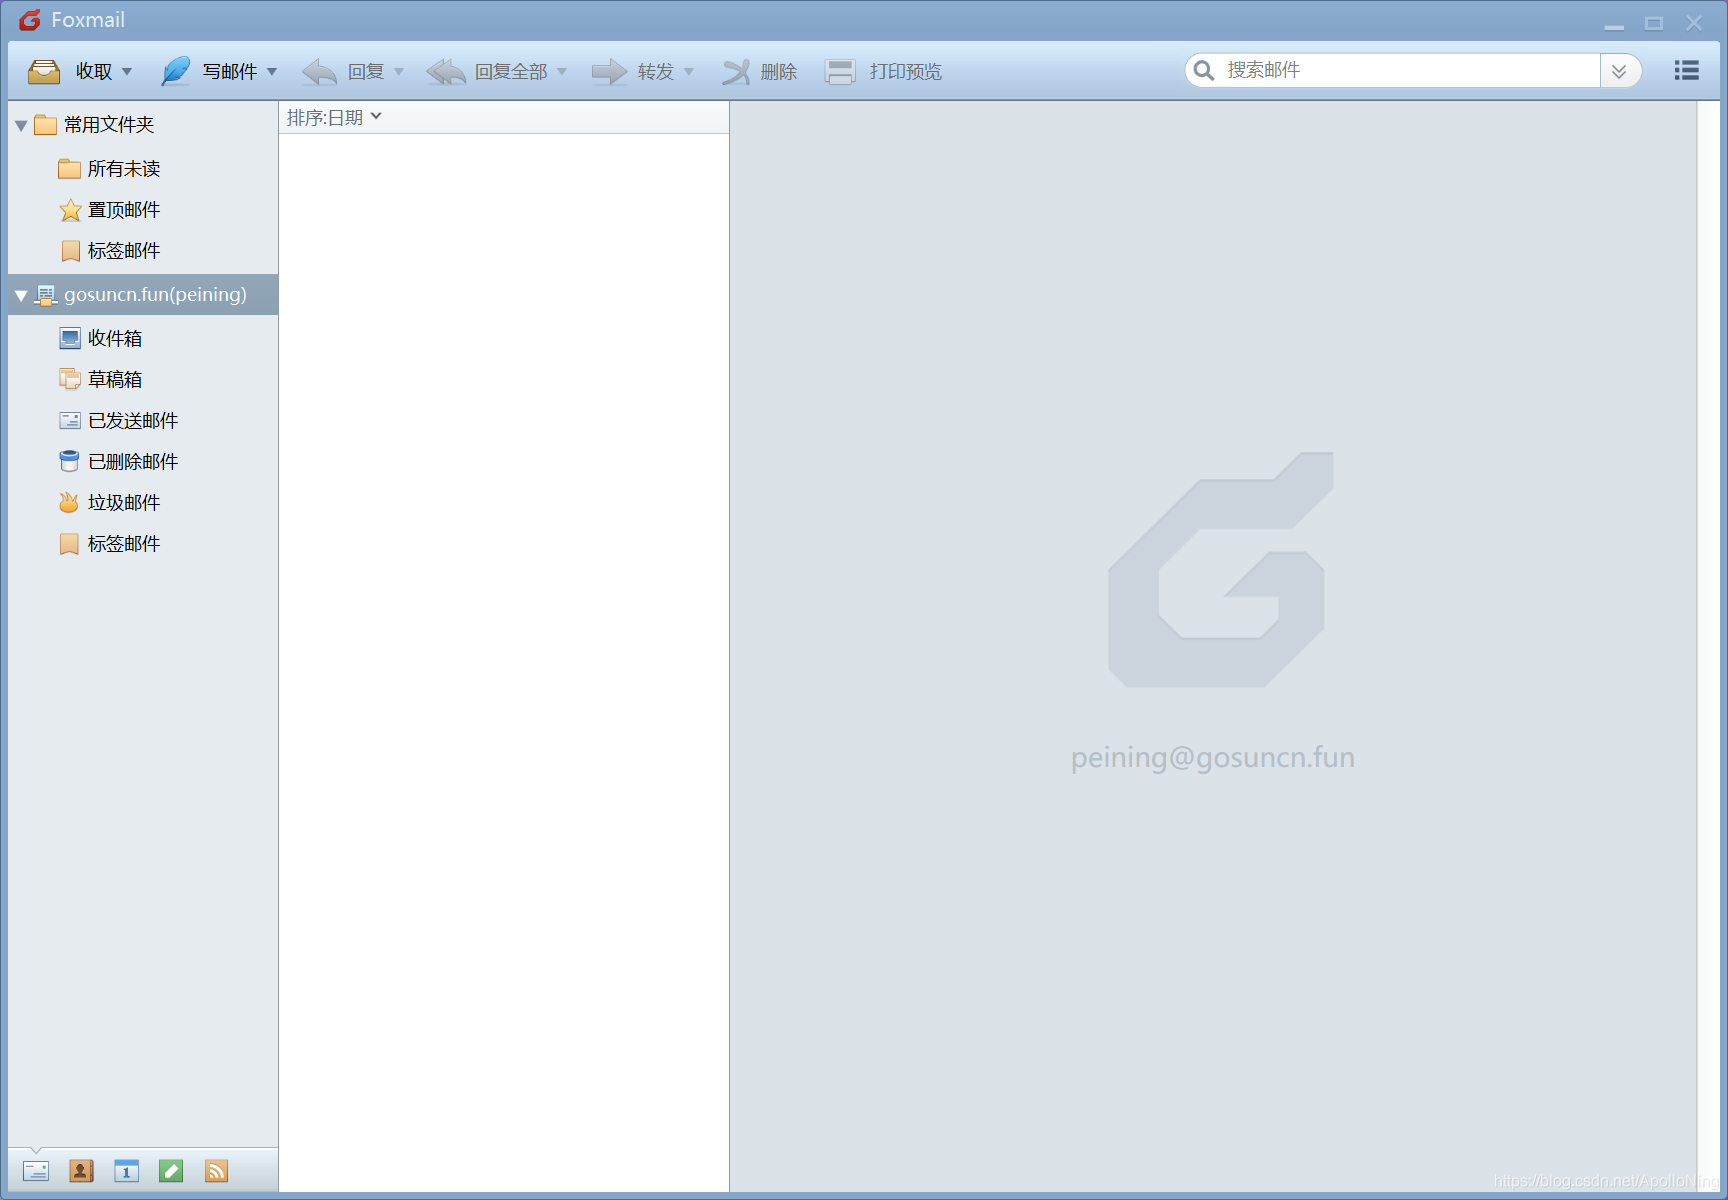Screen dimensions: 1728x1200
Task: Click the magnifier icon in search box
Action: pos(1204,70)
